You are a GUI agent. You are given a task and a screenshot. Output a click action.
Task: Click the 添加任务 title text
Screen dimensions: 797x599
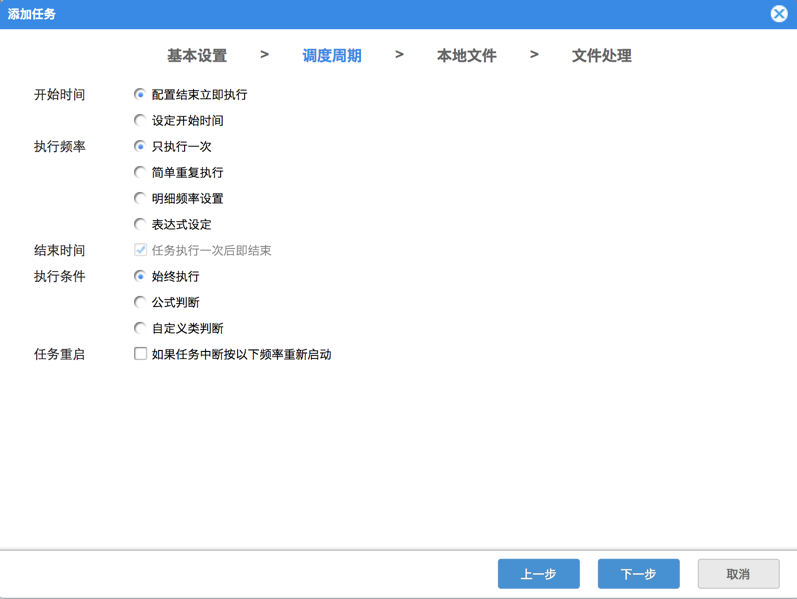click(32, 14)
